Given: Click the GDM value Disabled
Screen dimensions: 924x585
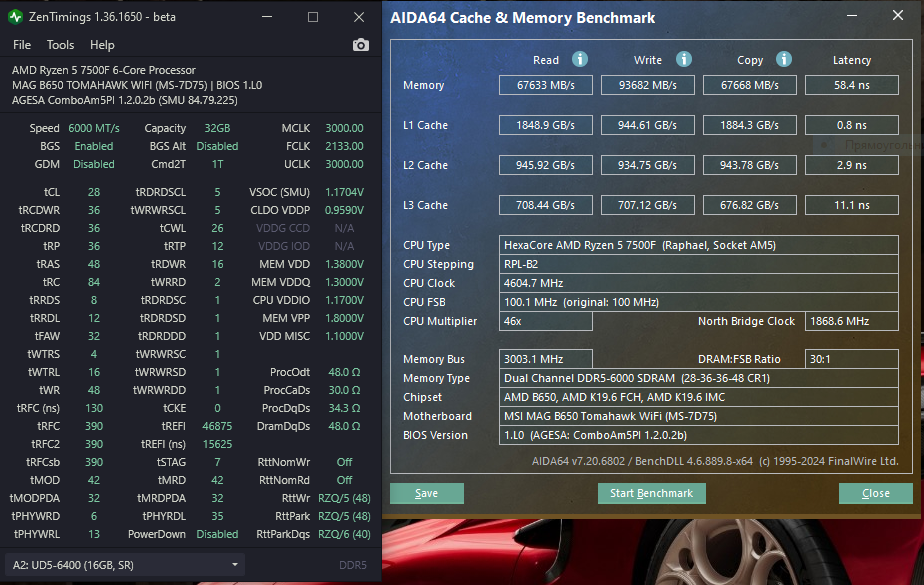Looking at the screenshot, I should click(x=94, y=164).
